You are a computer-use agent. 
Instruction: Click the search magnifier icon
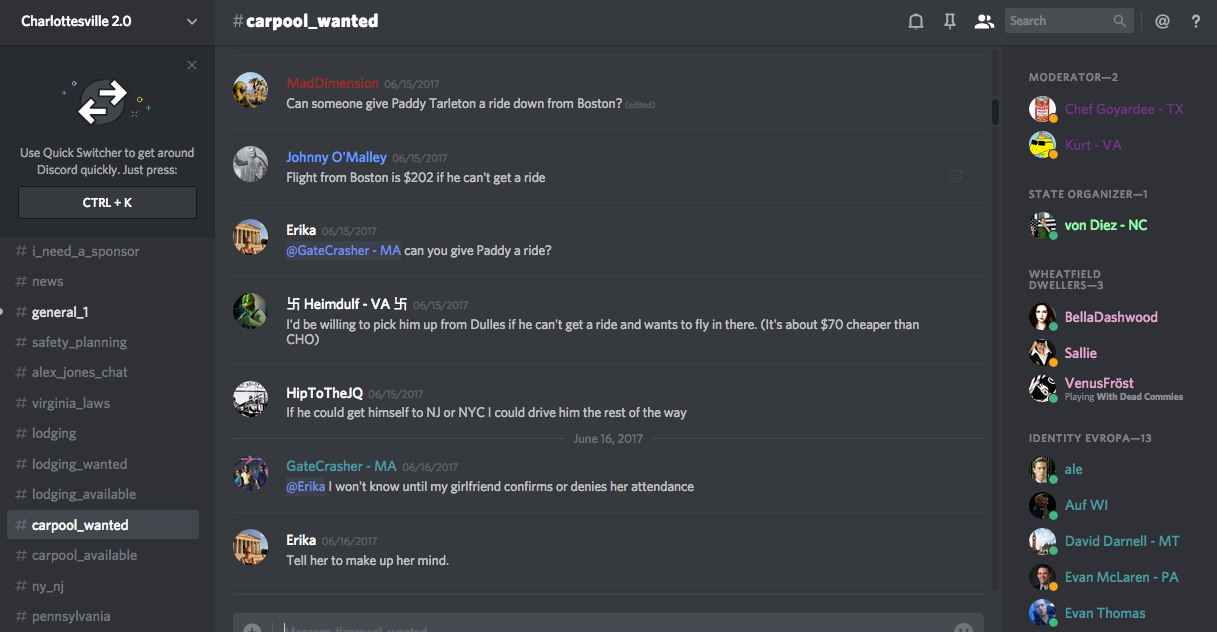point(1120,21)
